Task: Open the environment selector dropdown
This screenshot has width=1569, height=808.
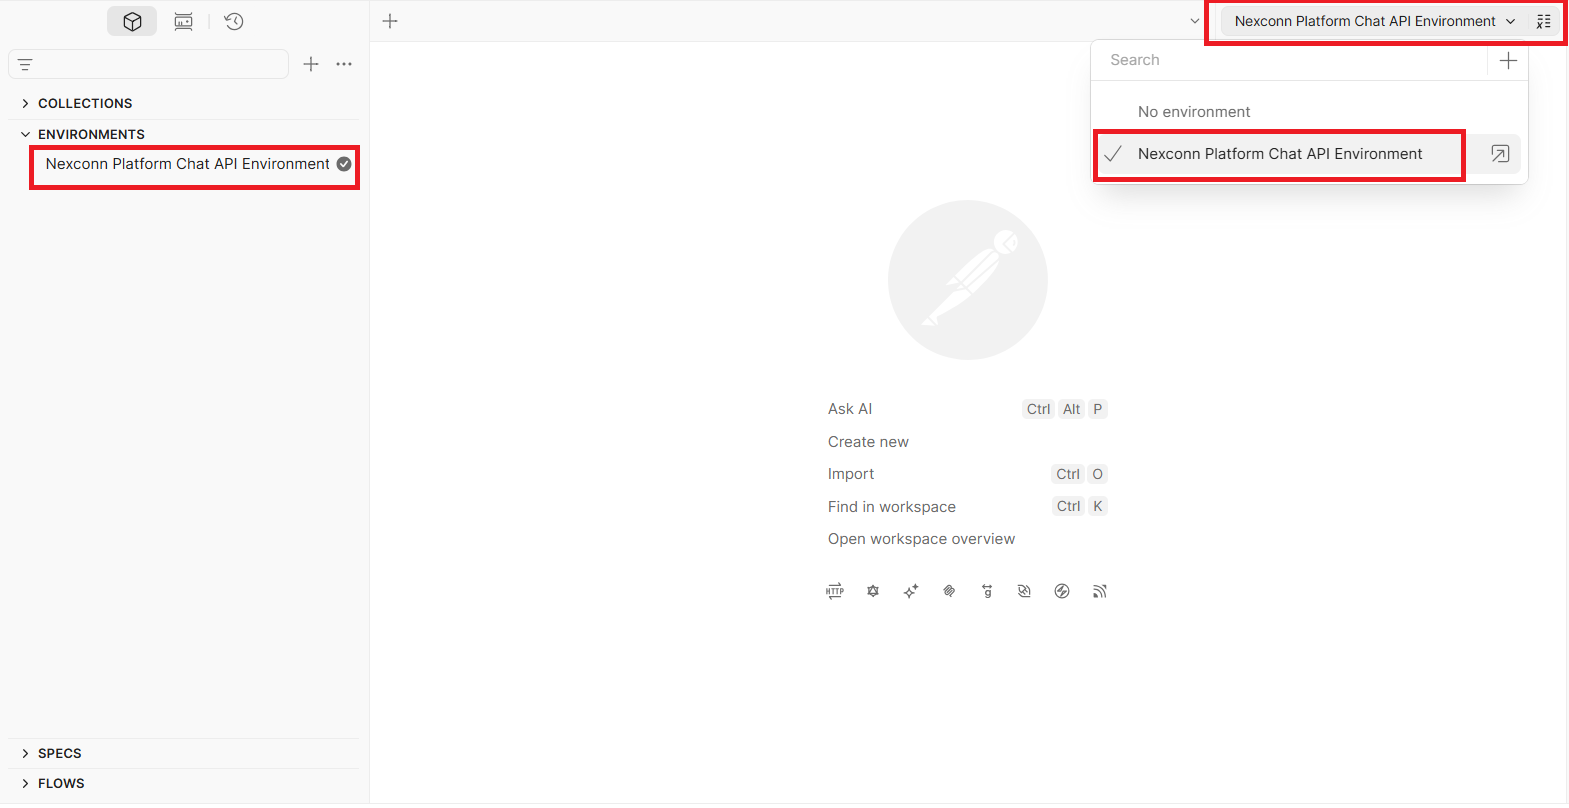Action: (x=1374, y=21)
